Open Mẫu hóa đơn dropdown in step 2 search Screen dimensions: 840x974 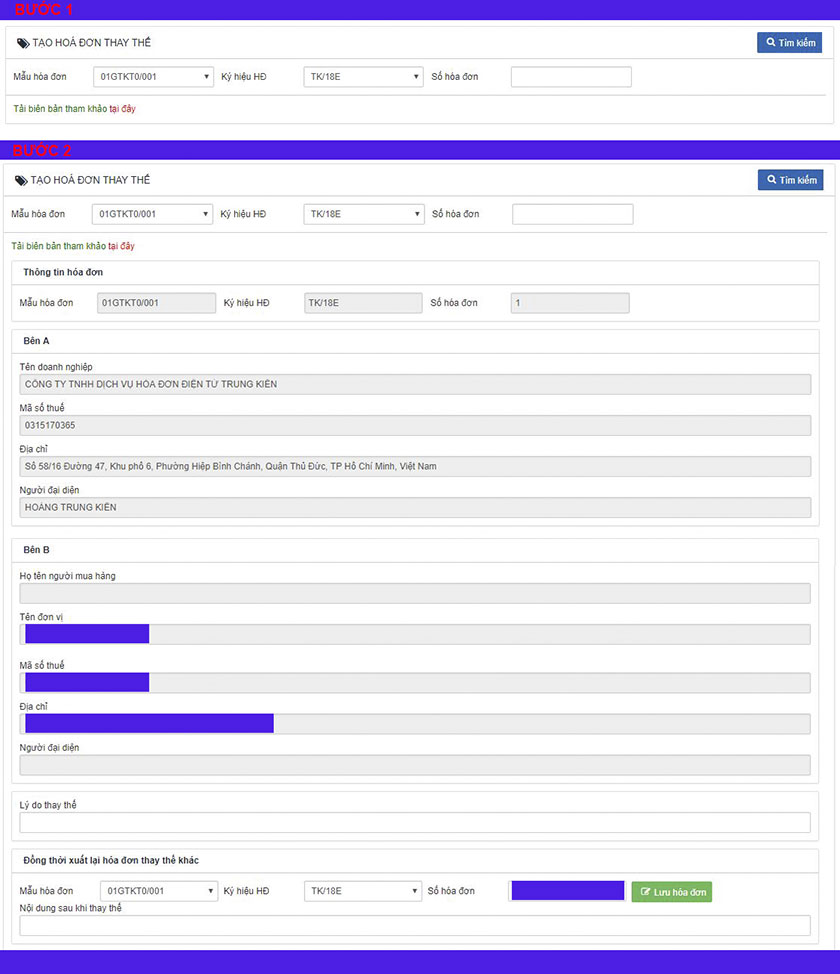pyautogui.click(x=152, y=214)
